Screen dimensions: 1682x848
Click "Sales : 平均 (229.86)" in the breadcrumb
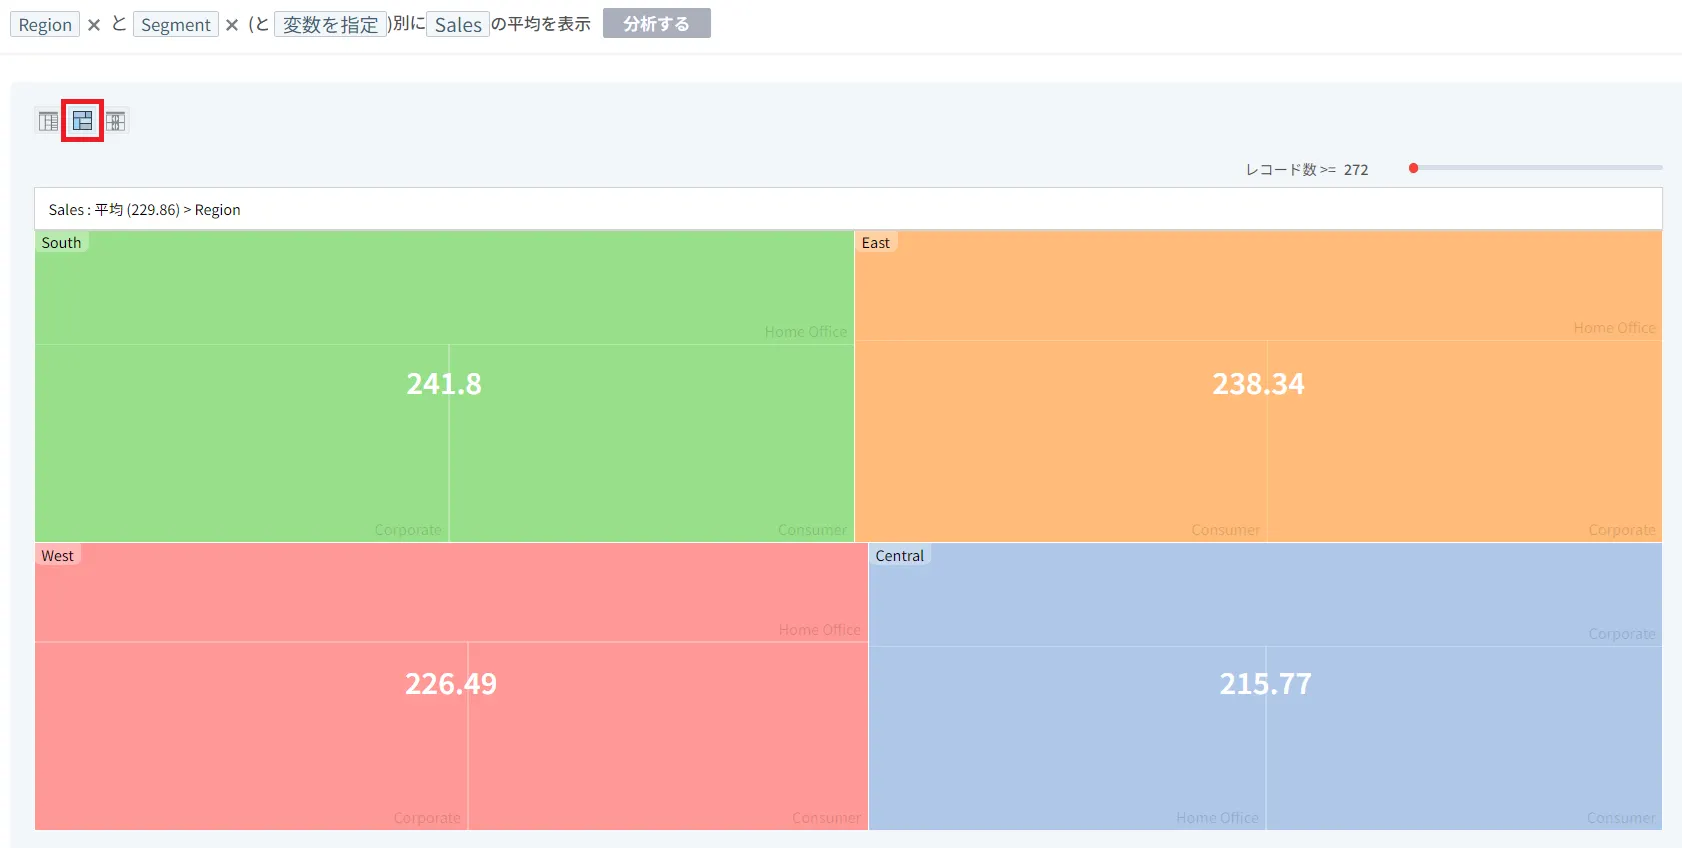pyautogui.click(x=114, y=210)
